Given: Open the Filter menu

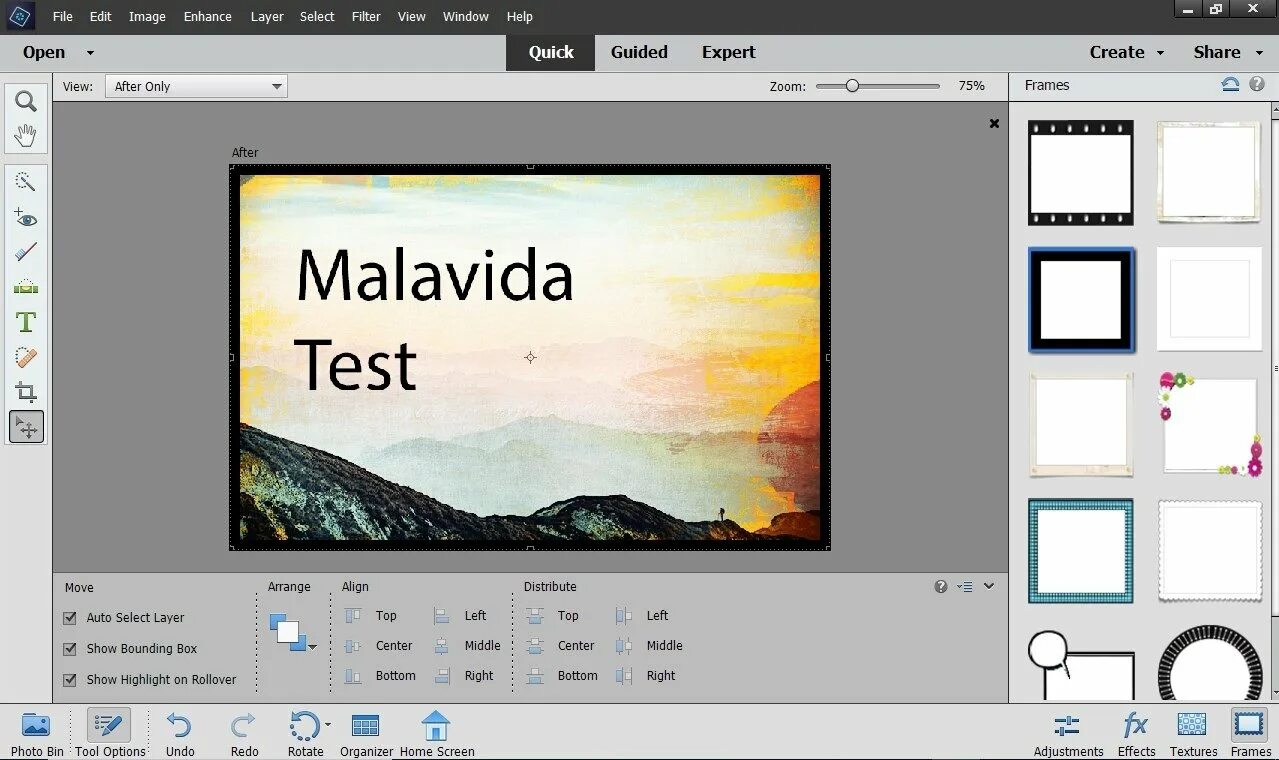Looking at the screenshot, I should [366, 16].
